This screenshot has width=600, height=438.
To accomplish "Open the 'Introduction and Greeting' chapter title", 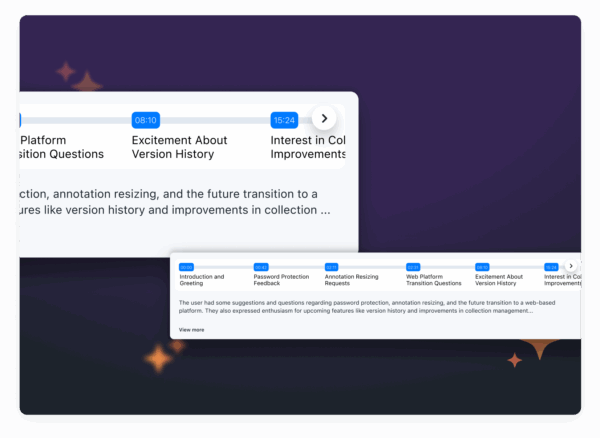I will coord(202,280).
